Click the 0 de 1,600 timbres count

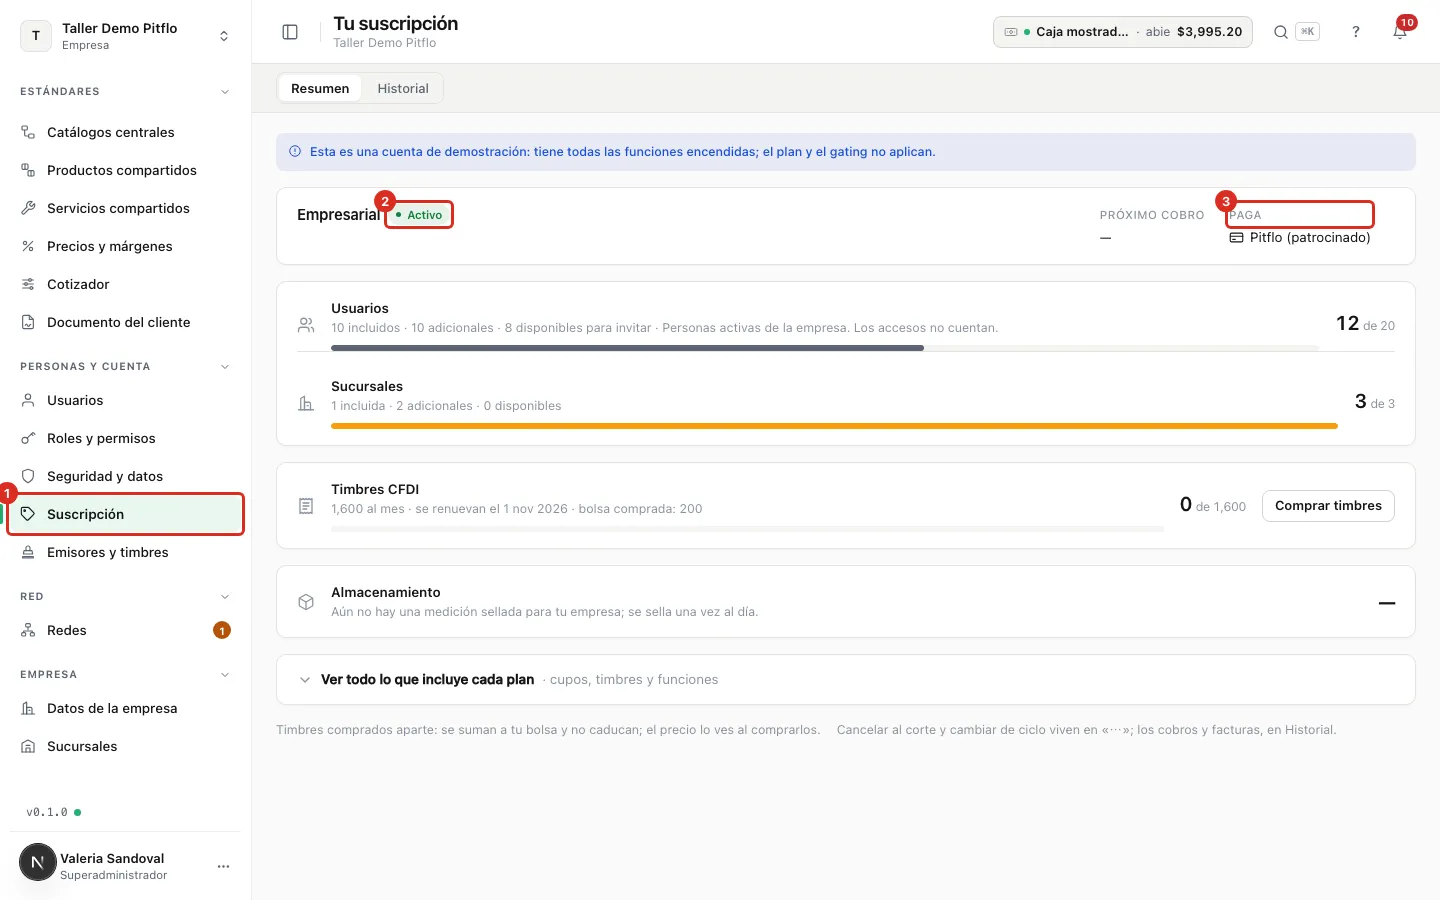(x=1213, y=506)
